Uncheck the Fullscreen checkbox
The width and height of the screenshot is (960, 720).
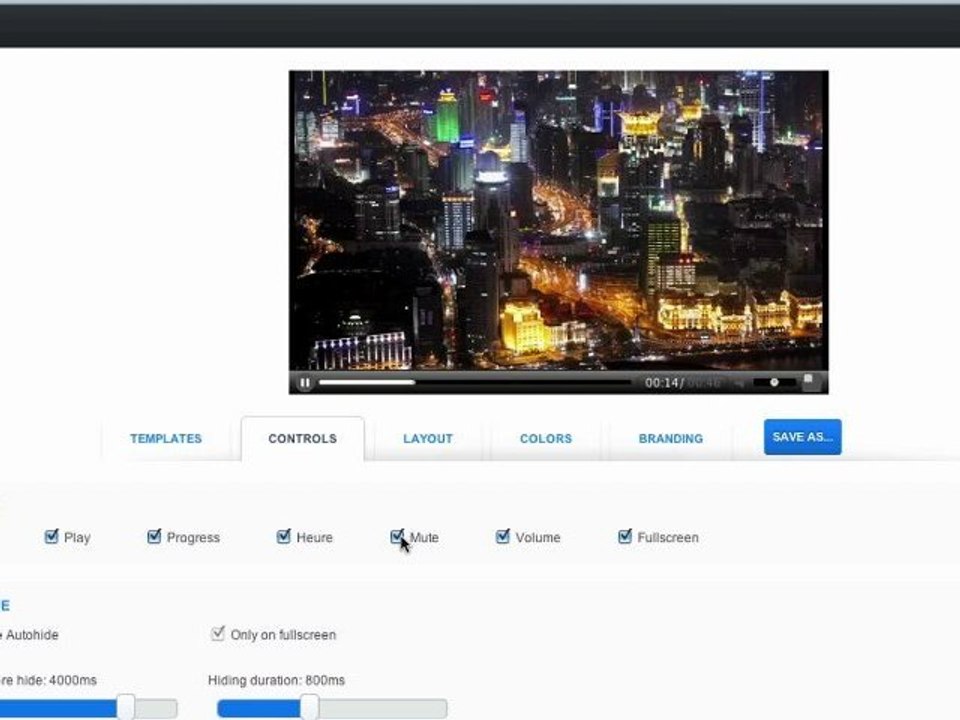[624, 537]
